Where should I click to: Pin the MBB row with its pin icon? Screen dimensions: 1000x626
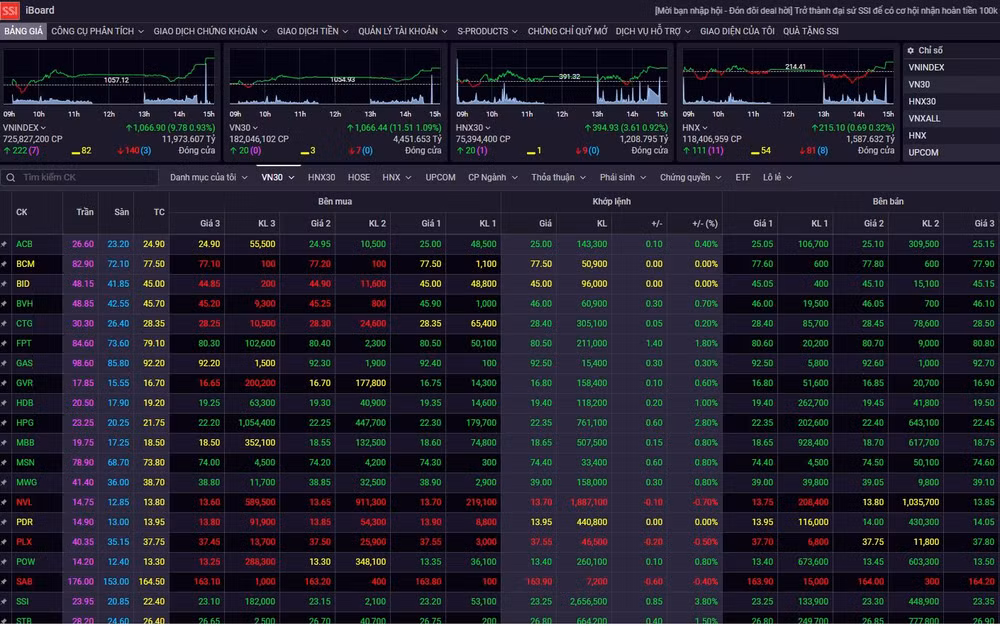[x=4, y=443]
